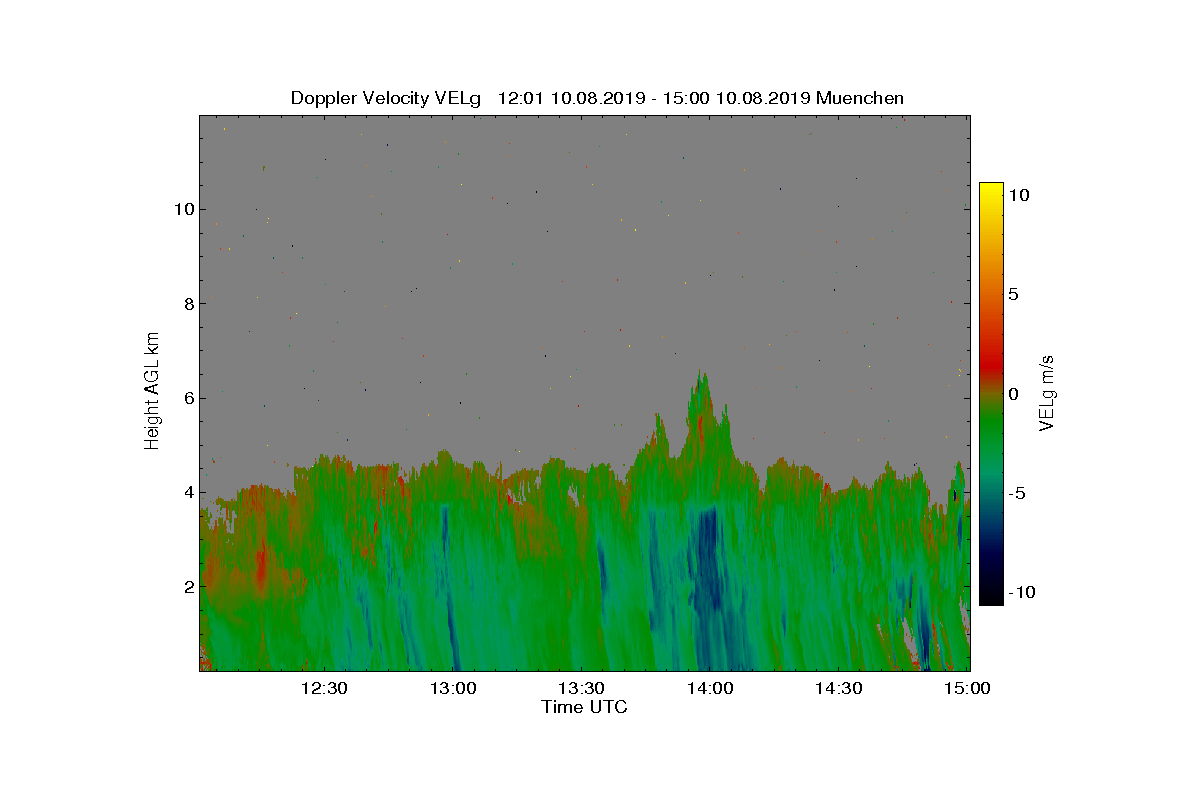The height and width of the screenshot is (800, 1200).
Task: Click the yellow top of the colorbar
Action: coord(991,190)
